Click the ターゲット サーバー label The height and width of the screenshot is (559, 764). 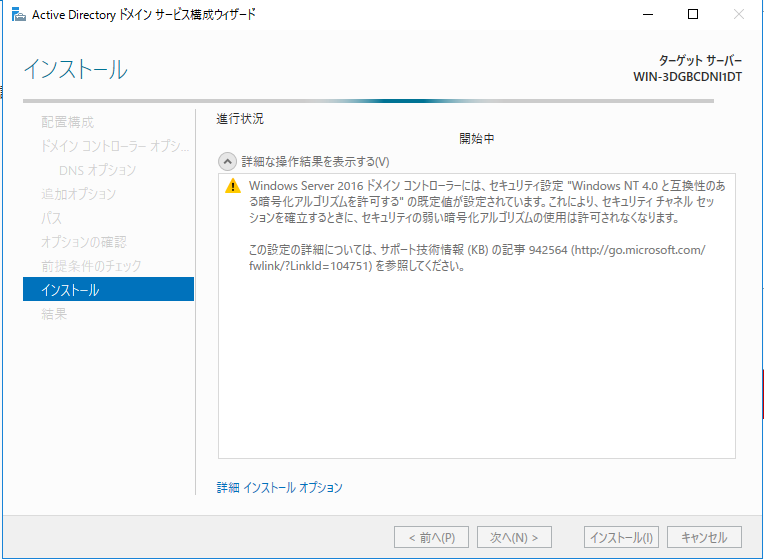pos(700,60)
